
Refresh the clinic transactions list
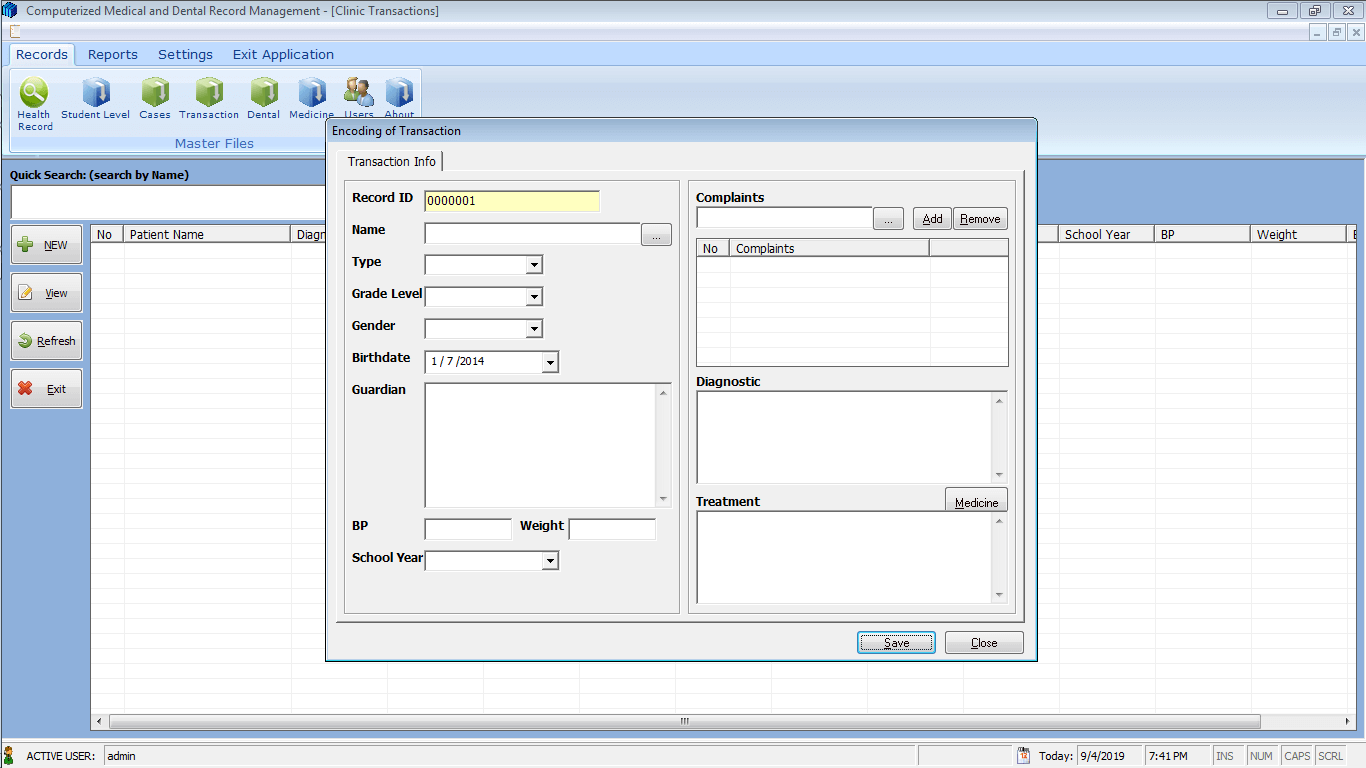(x=46, y=341)
